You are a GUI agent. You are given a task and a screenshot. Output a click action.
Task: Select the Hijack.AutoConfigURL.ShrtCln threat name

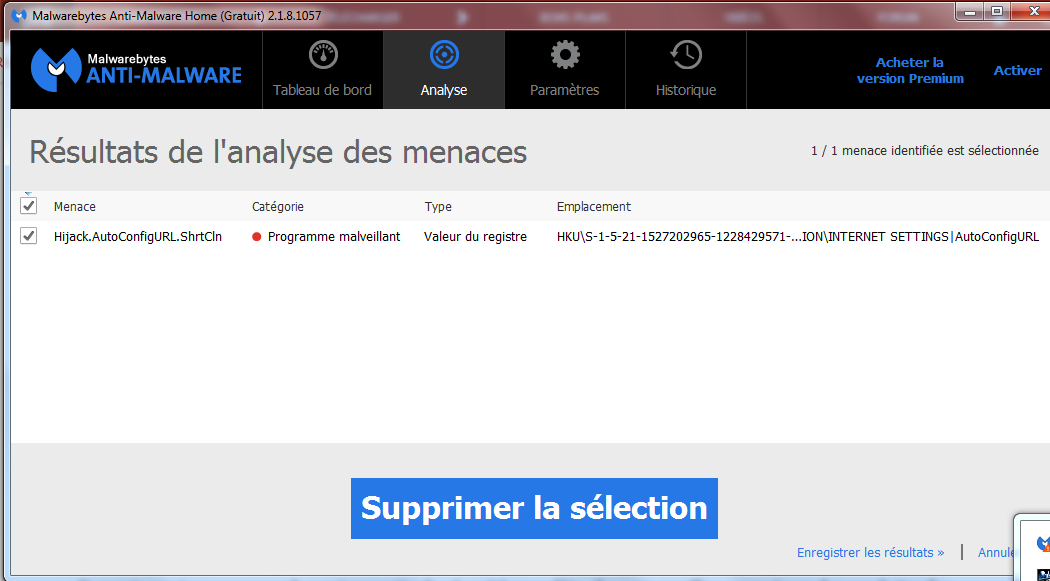138,237
